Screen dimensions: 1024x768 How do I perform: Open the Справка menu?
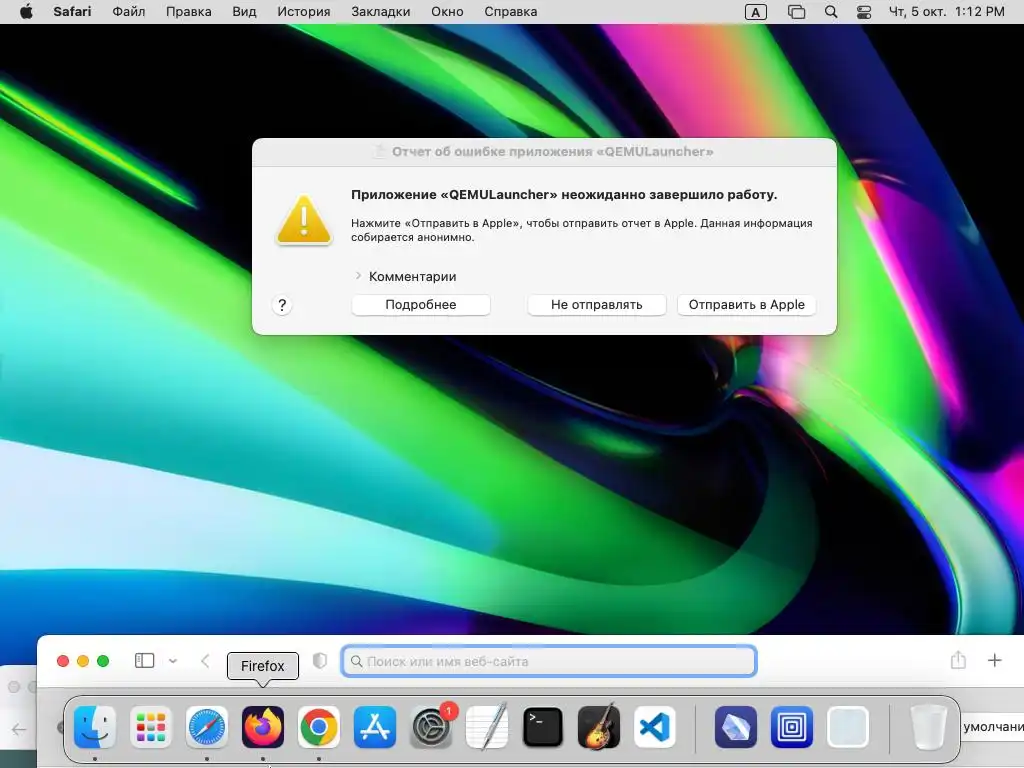click(x=511, y=12)
